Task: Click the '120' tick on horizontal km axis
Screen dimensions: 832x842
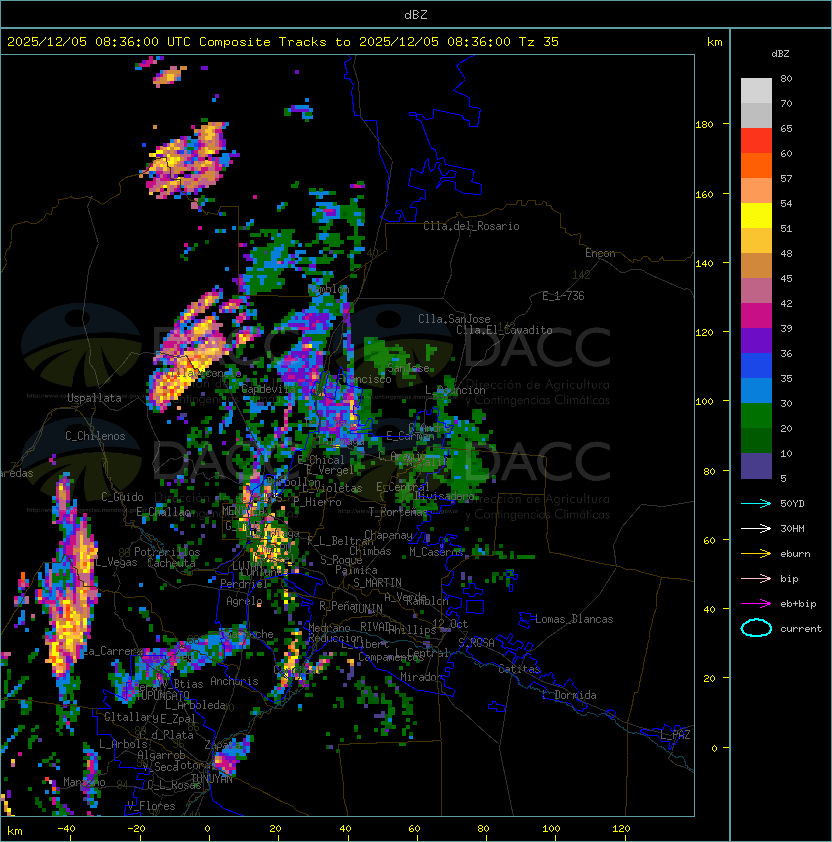Action: coord(621,829)
